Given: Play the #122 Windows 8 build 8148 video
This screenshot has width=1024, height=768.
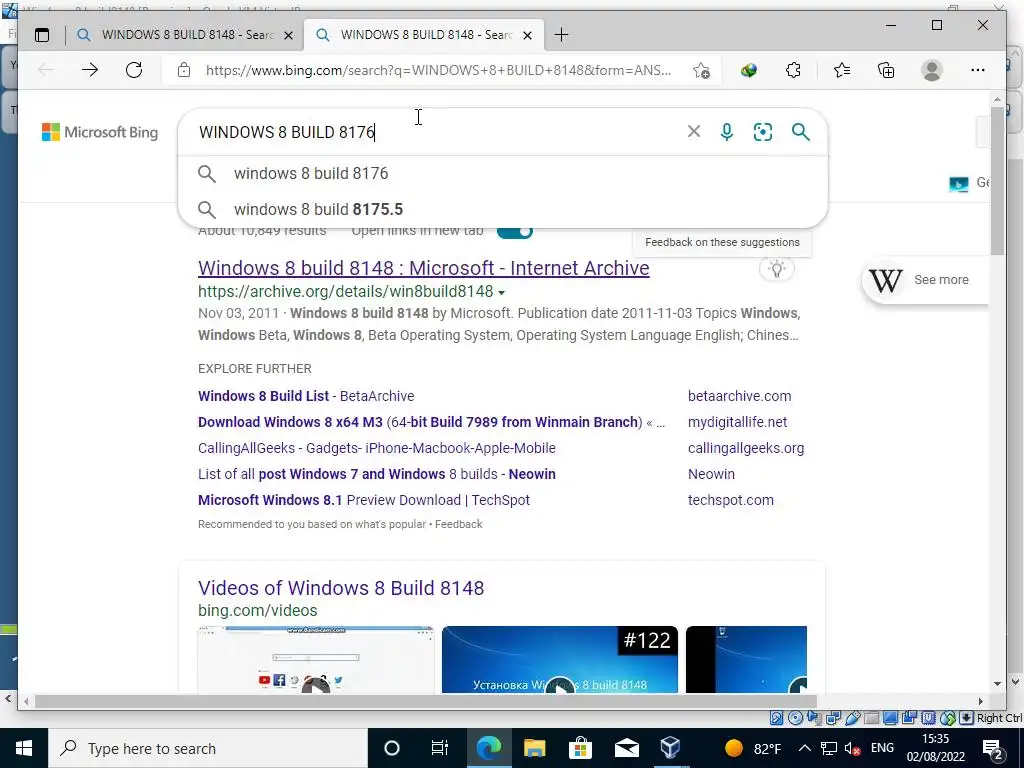Looking at the screenshot, I should coord(560,660).
